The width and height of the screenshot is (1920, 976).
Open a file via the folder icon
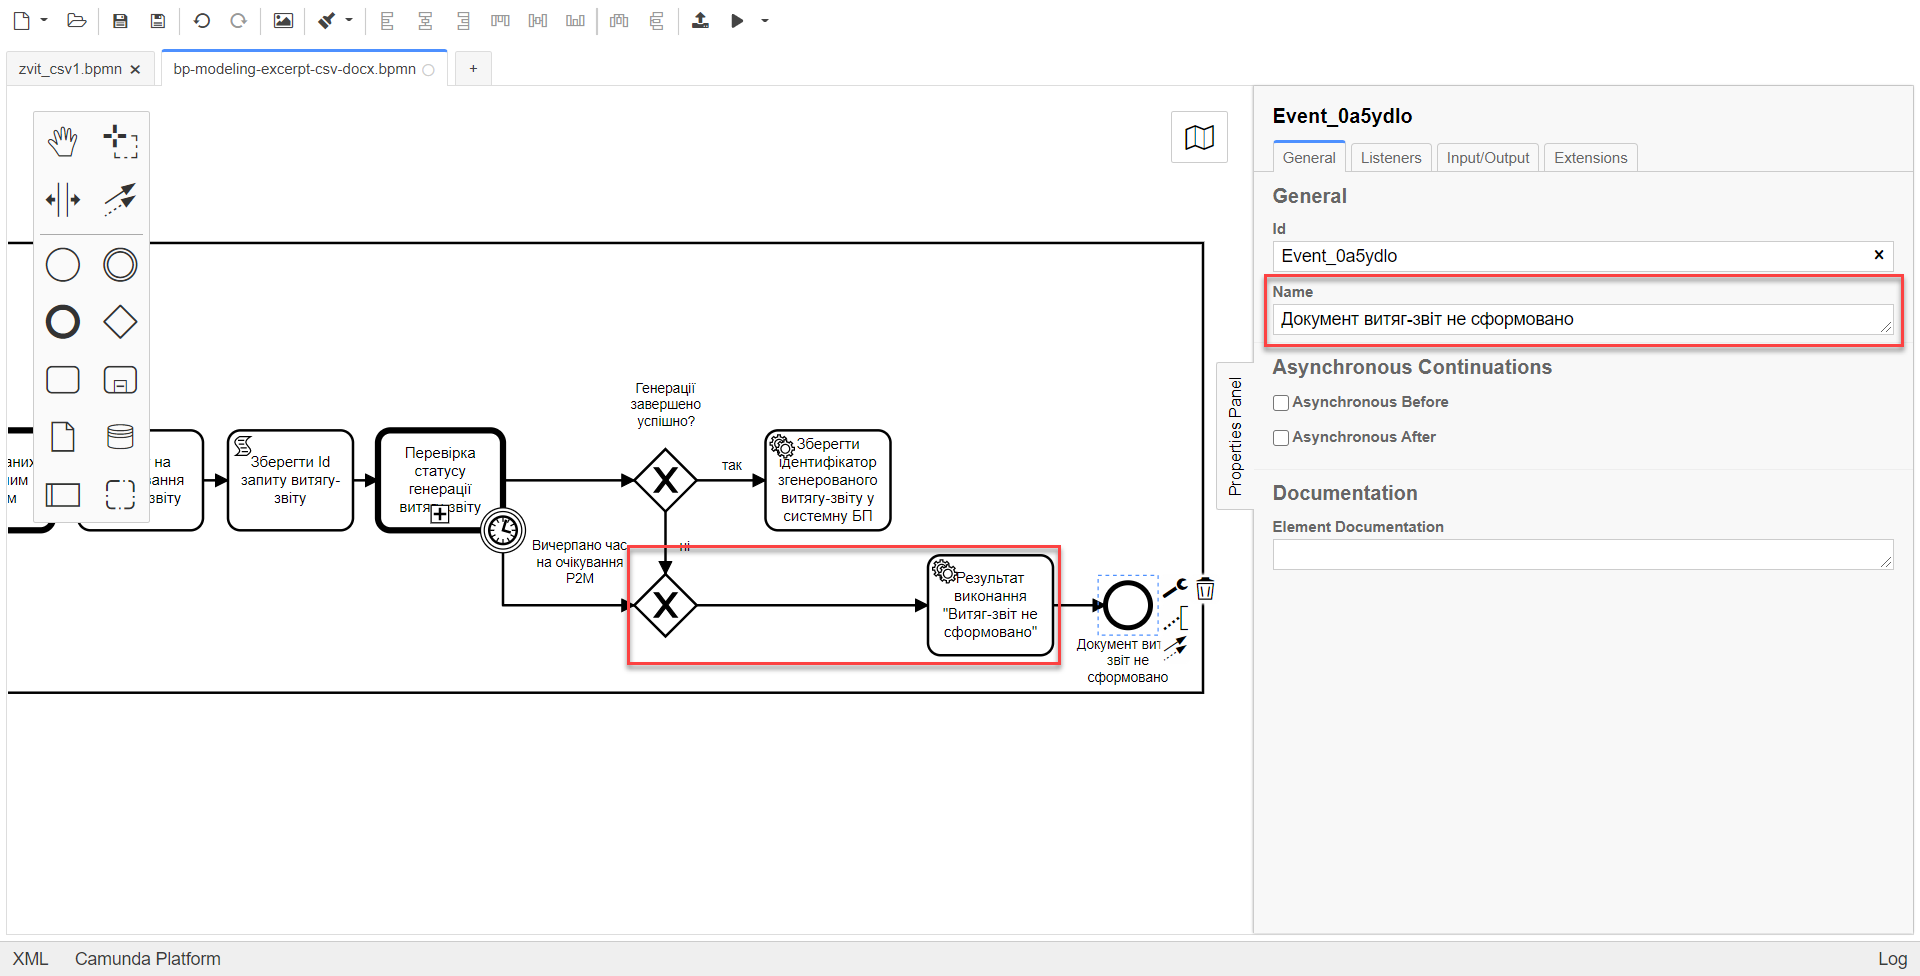77,20
